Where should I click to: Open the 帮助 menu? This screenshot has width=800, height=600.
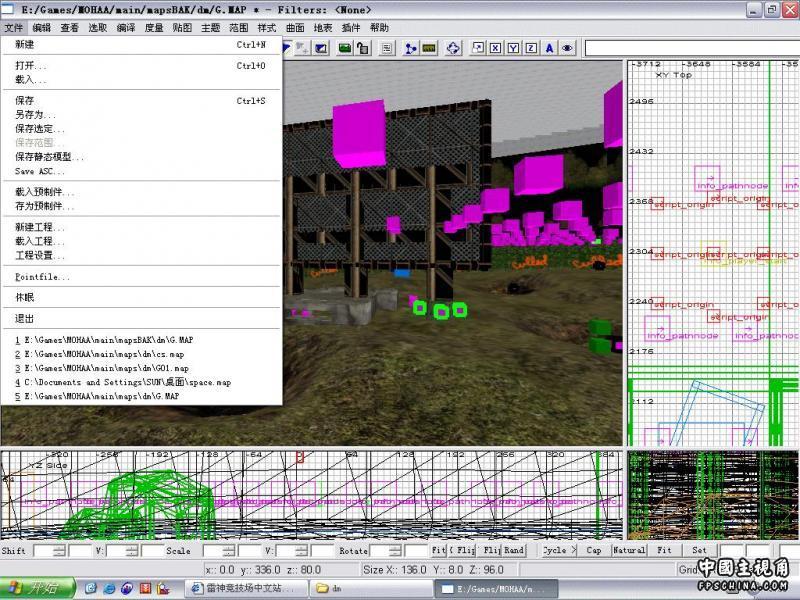pyautogui.click(x=379, y=28)
